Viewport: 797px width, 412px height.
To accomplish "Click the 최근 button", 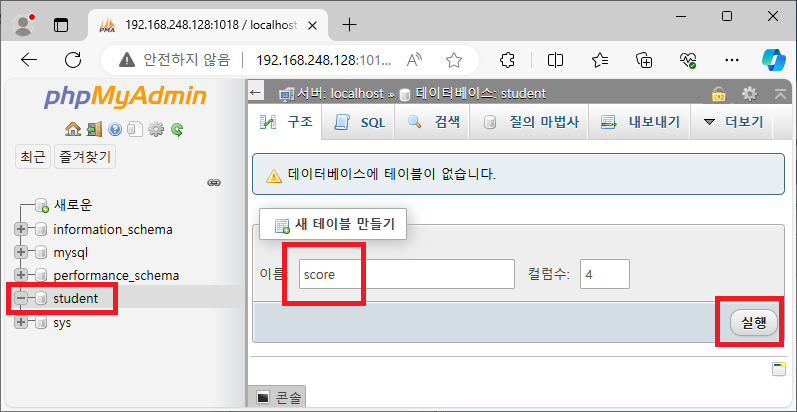I will pos(33,156).
